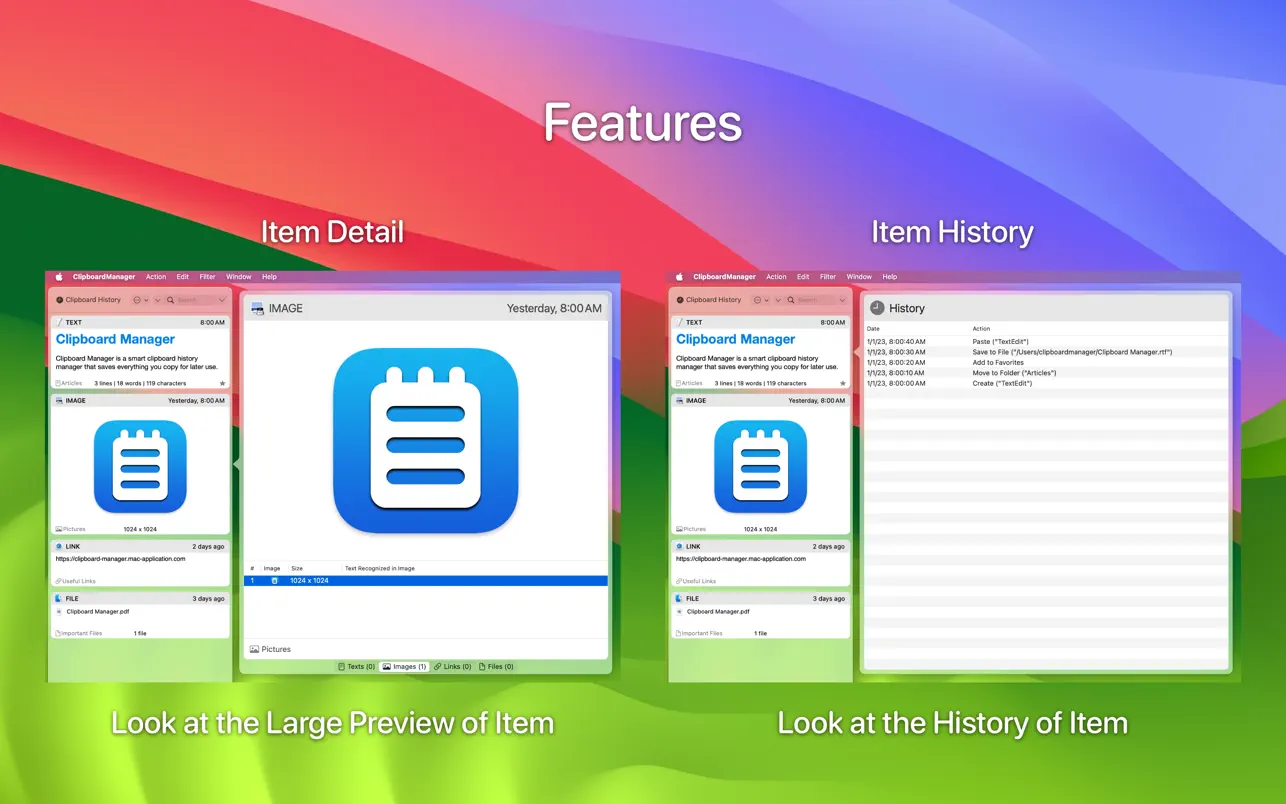Click sort chevron beside search, Item Detail window
Image resolution: width=1286 pixels, height=804 pixels.
pyautogui.click(x=157, y=300)
